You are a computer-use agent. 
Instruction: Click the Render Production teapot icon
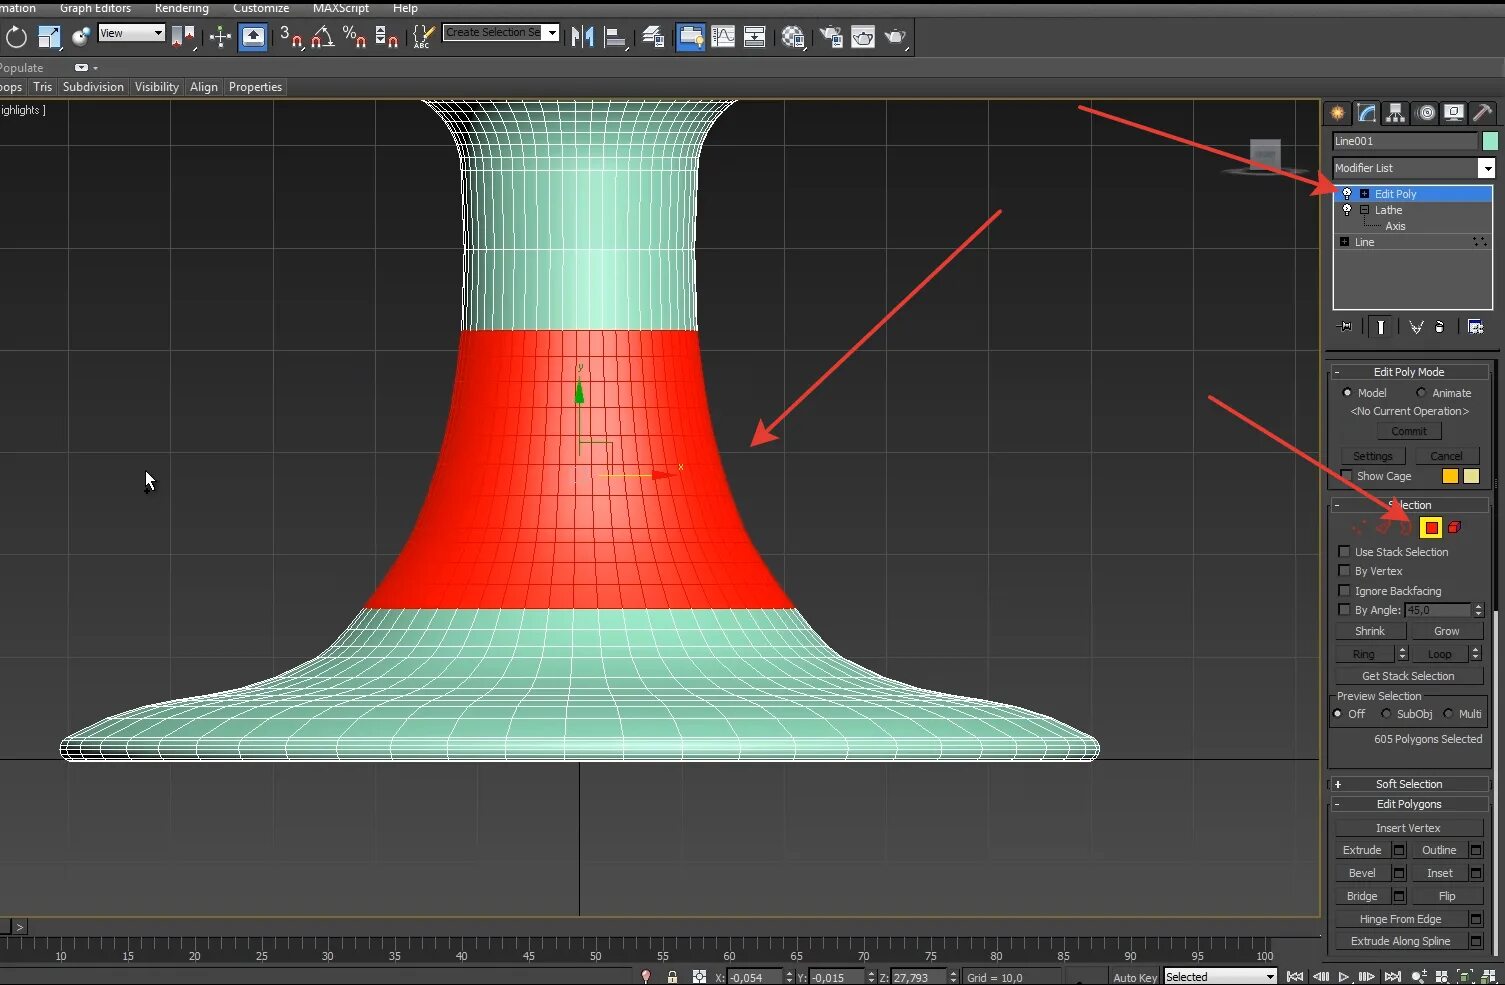(x=895, y=37)
